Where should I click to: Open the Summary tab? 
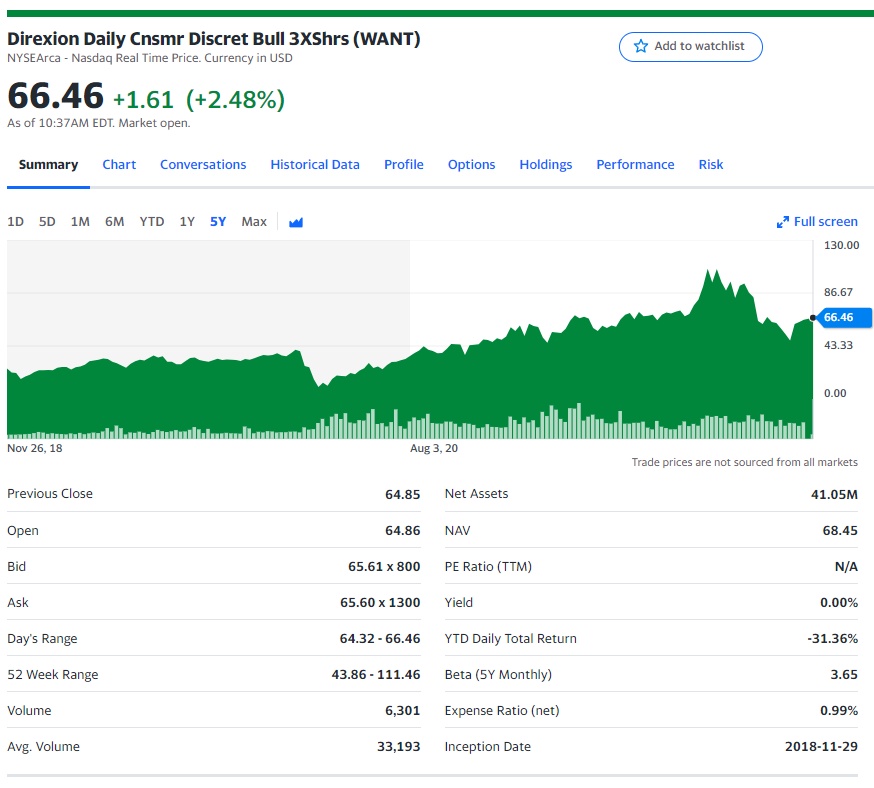(48, 165)
